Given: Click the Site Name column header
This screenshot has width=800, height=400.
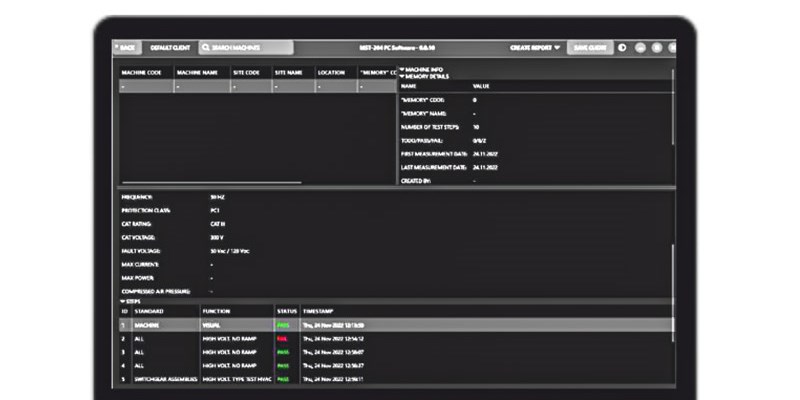Looking at the screenshot, I should [x=292, y=72].
